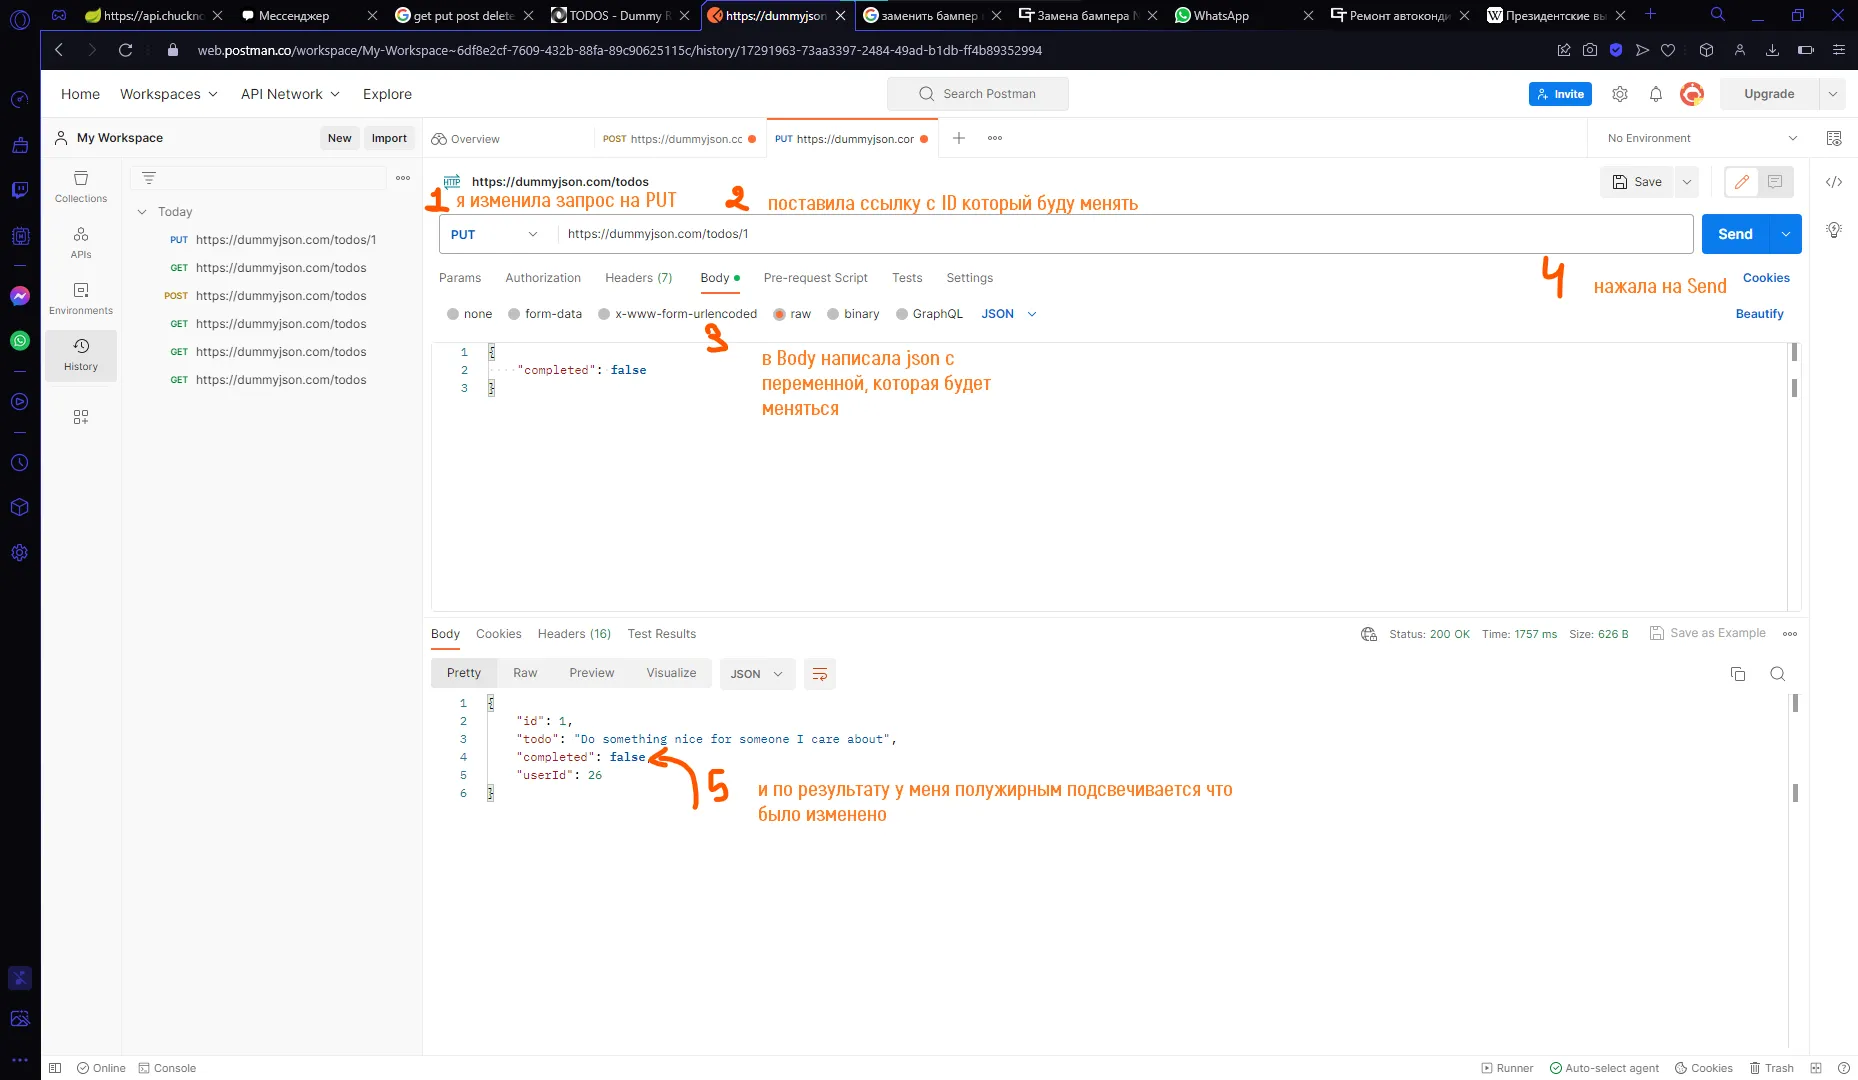1858x1080 pixels.
Task: Open the comments icon next to Save
Action: tap(1775, 182)
